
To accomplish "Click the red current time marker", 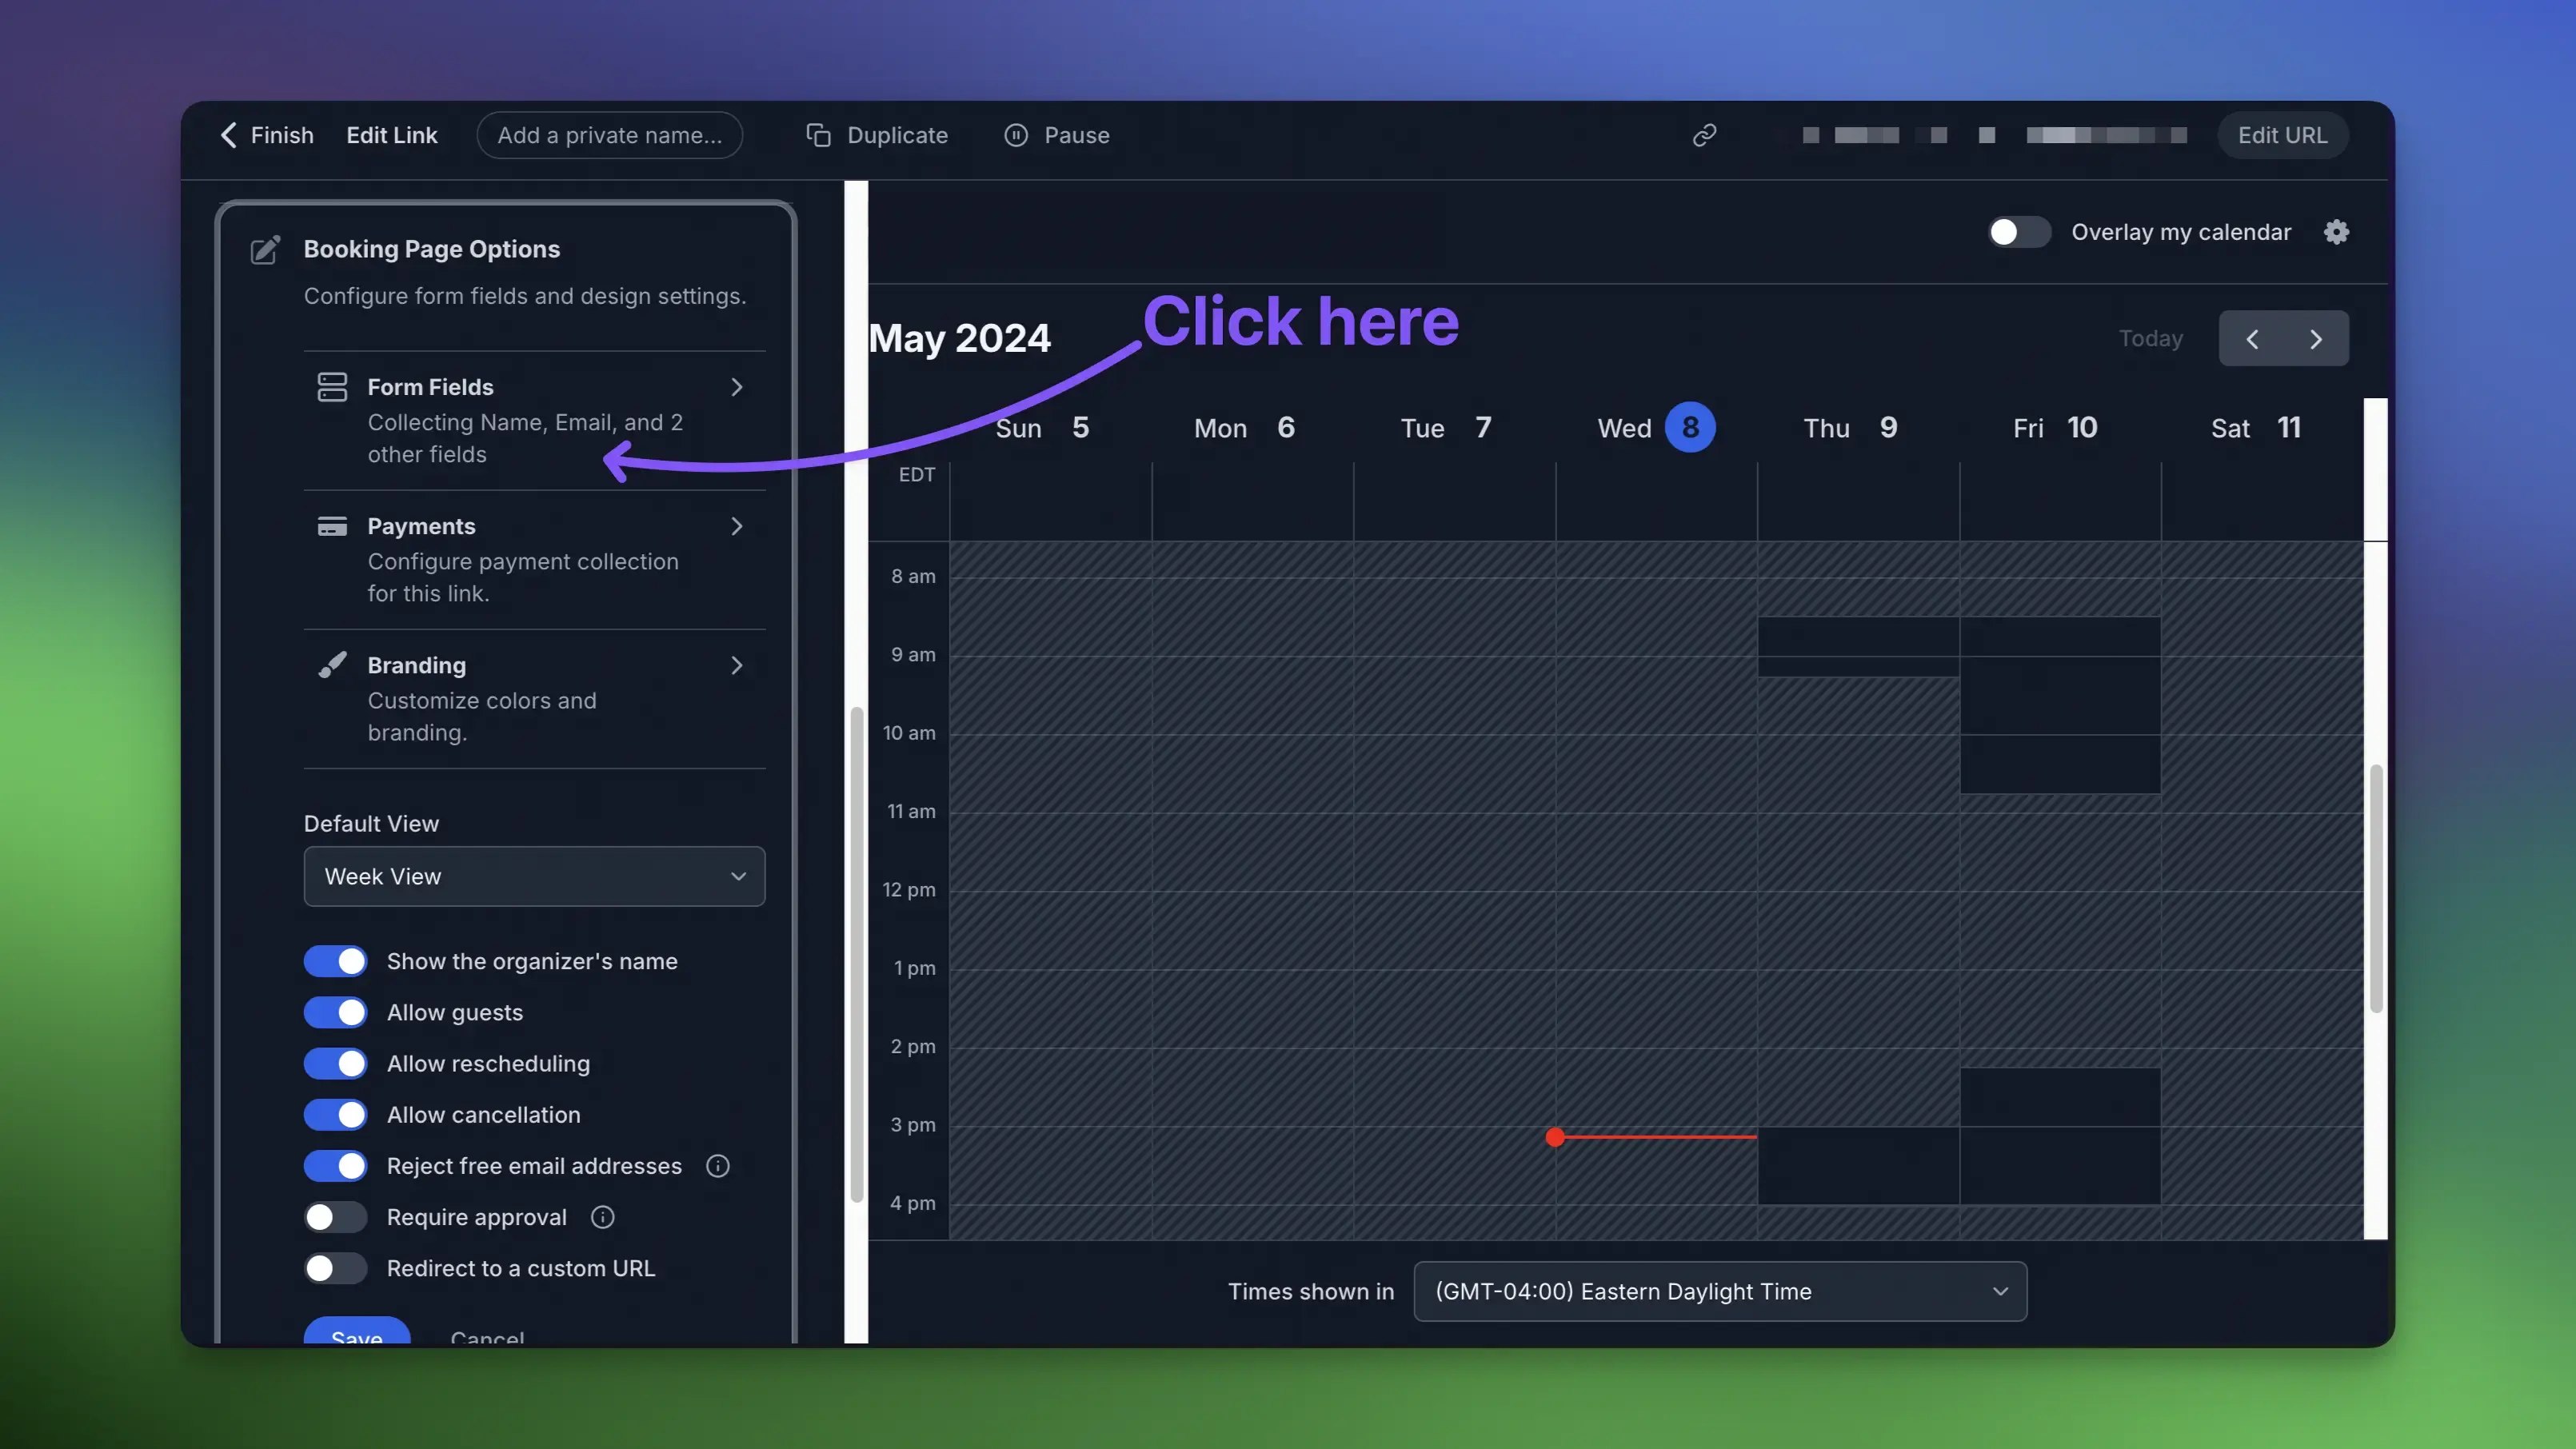I will coord(1555,1137).
